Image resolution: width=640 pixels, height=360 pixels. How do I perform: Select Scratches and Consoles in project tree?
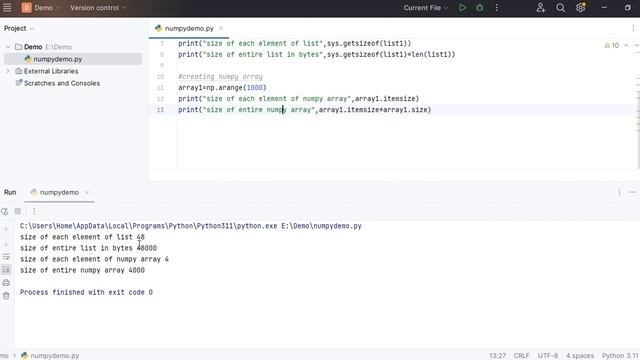(x=62, y=83)
